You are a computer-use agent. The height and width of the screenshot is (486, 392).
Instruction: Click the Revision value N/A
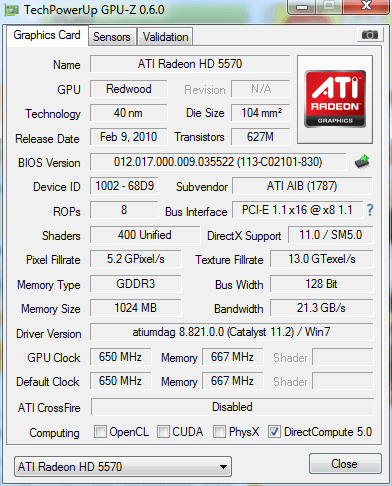[261, 89]
